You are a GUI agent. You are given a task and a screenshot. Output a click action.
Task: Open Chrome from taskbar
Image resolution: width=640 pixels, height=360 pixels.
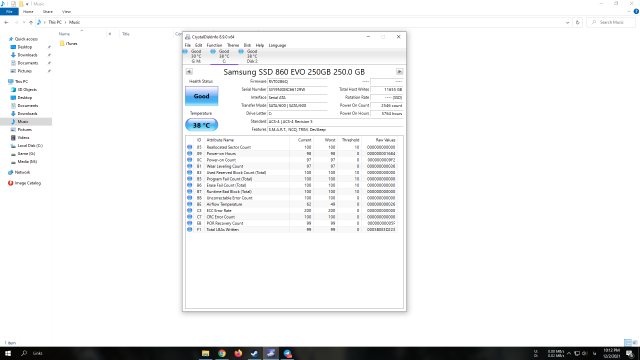click(x=222, y=353)
